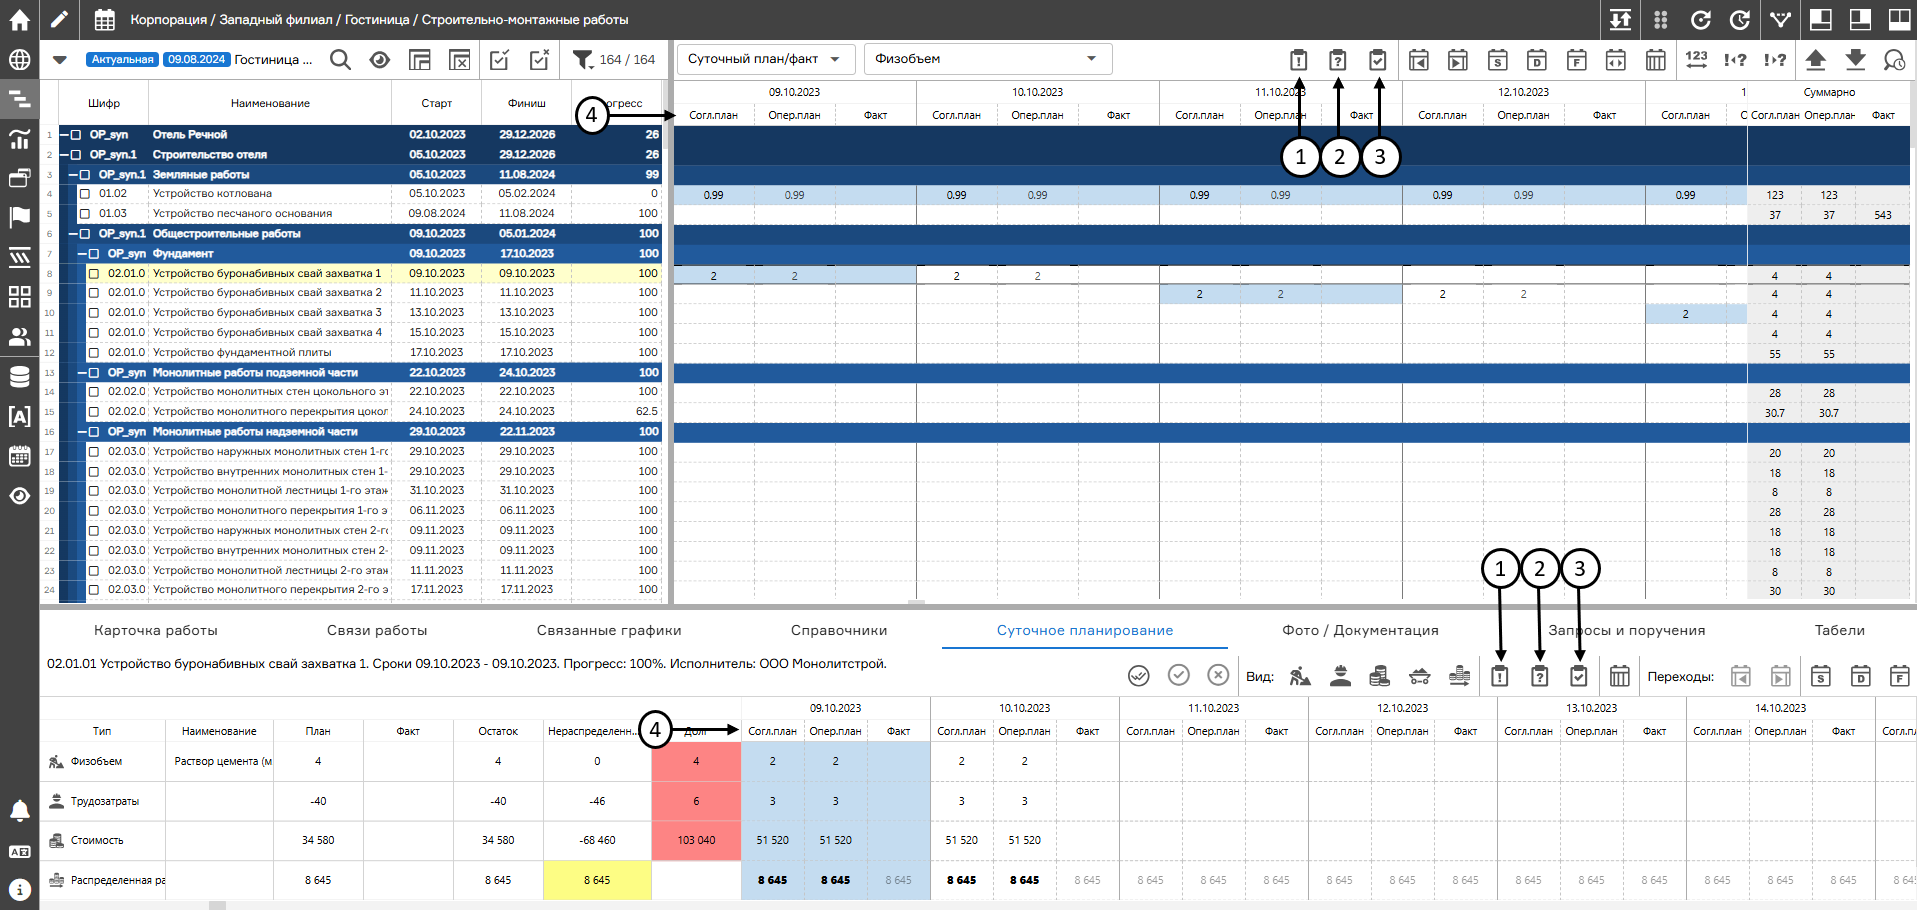Check the box for row 01.02 Устройство котлована

[x=85, y=194]
